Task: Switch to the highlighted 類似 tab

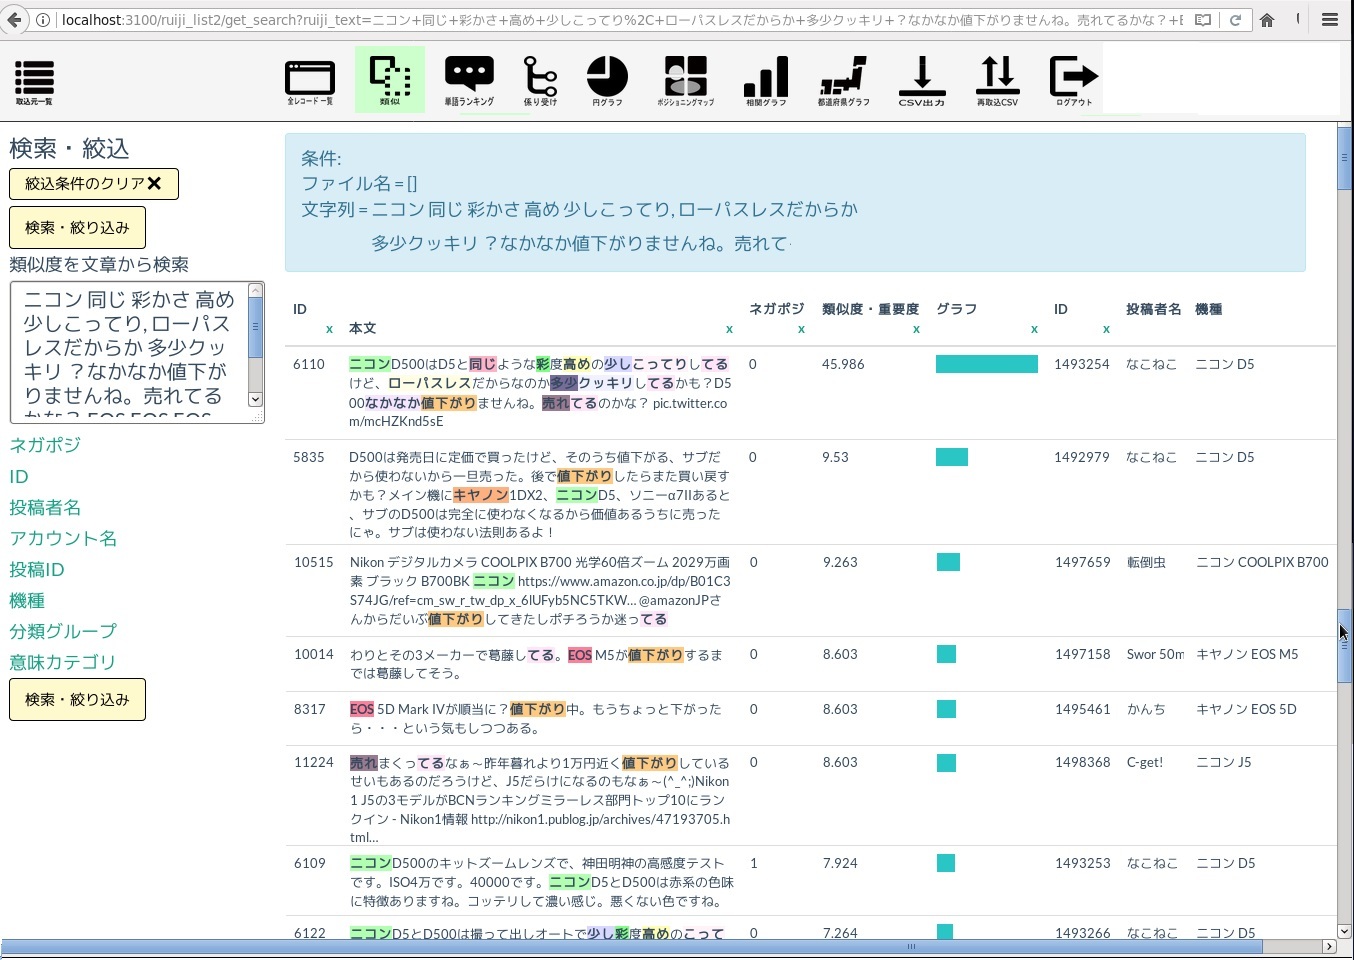Action: click(x=390, y=80)
